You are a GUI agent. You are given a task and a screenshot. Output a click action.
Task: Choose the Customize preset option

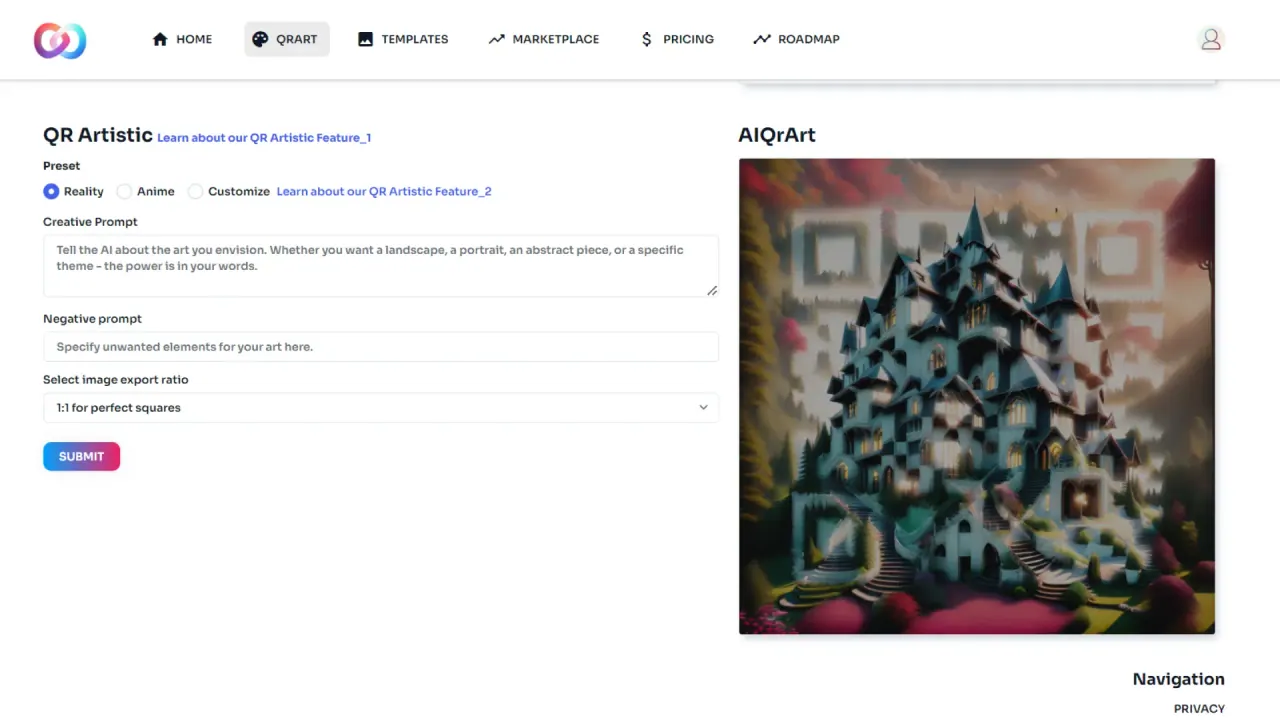click(195, 191)
